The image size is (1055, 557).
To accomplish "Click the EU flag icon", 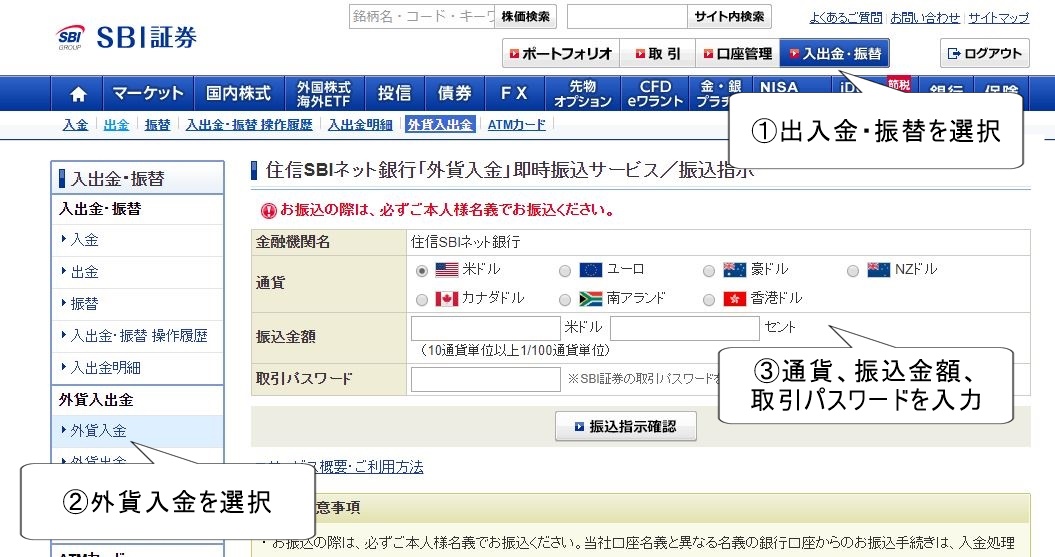I will point(591,270).
